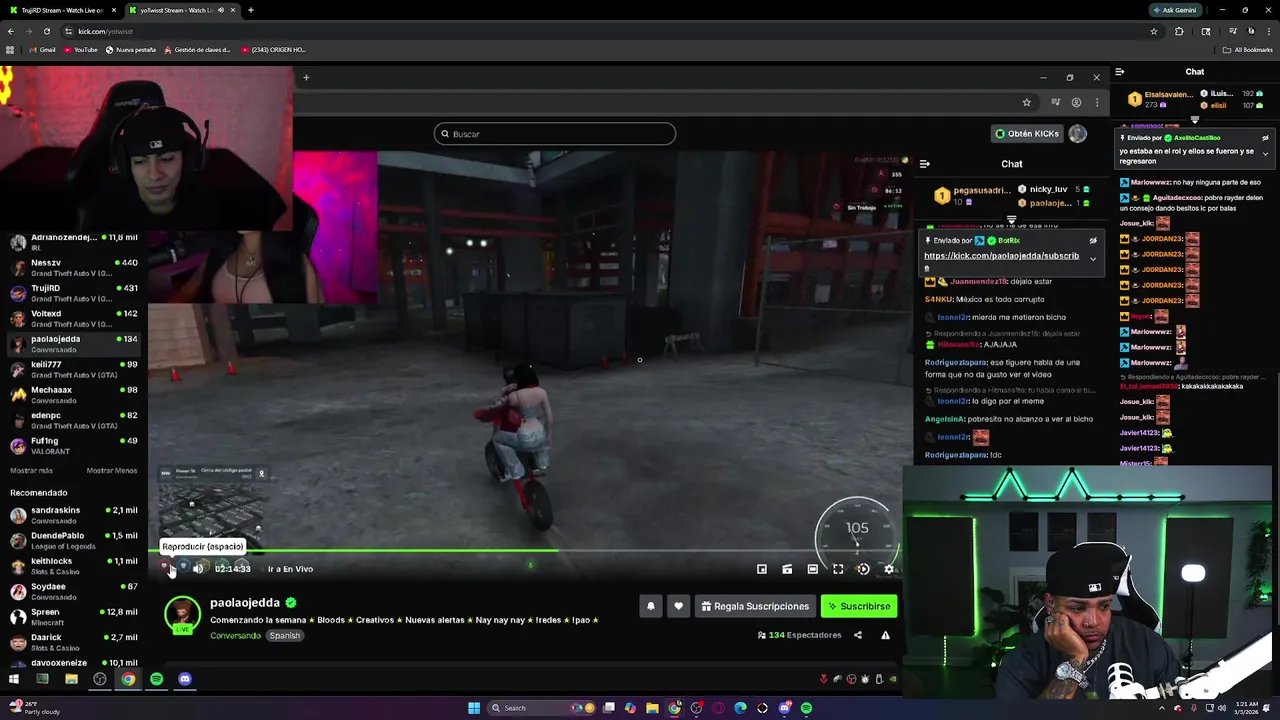
Task: Click the Spanish language tag
Action: (x=284, y=636)
